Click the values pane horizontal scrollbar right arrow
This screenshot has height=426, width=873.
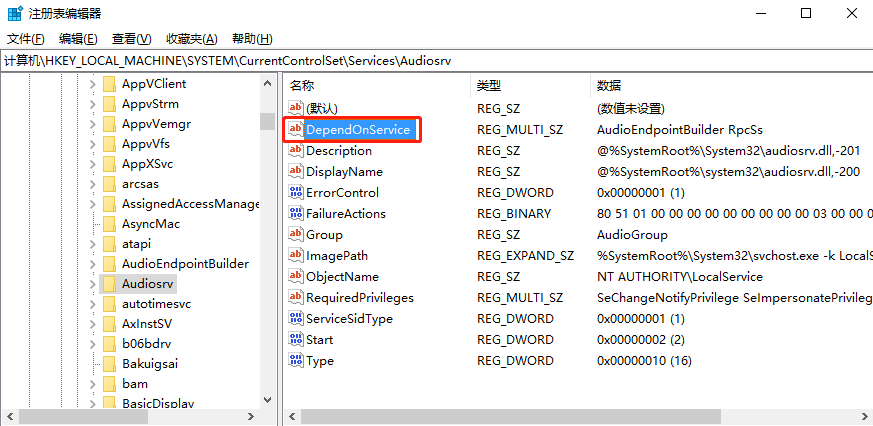tap(864, 416)
